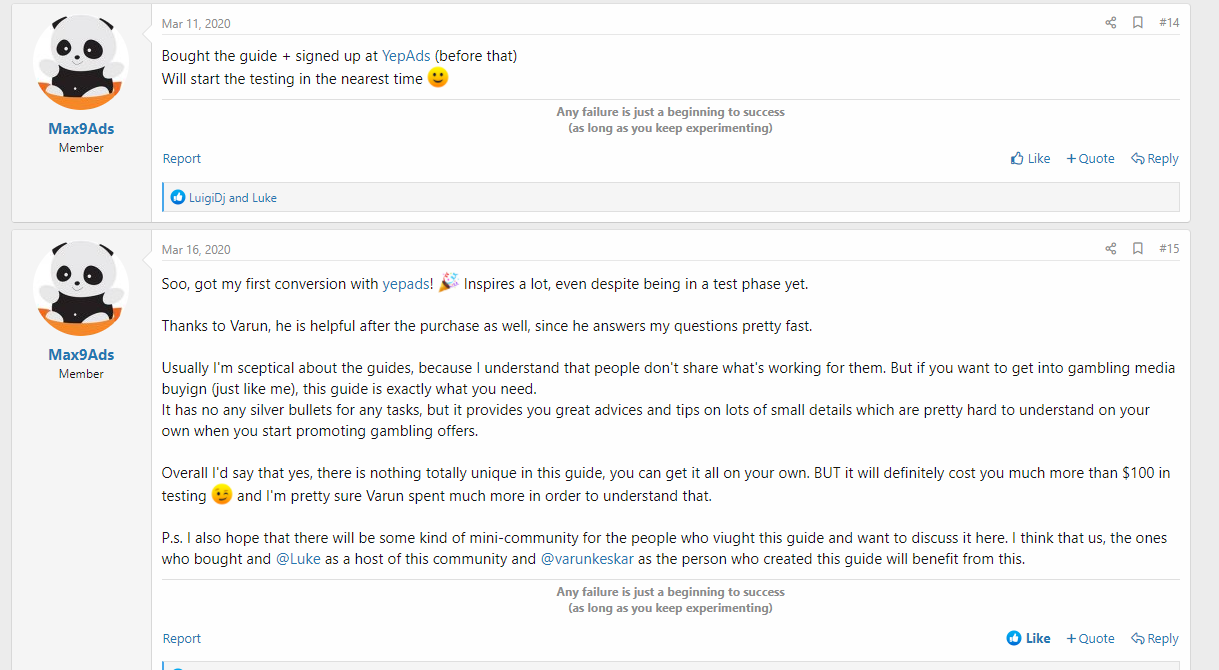Report post #15
Screen dimensions: 1219x670
click(x=182, y=639)
